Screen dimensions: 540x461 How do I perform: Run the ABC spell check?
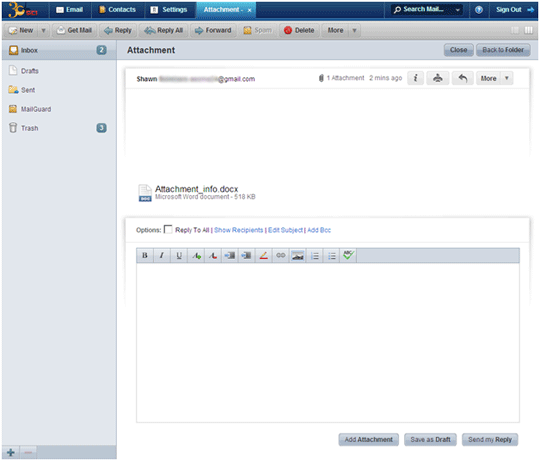pos(348,255)
